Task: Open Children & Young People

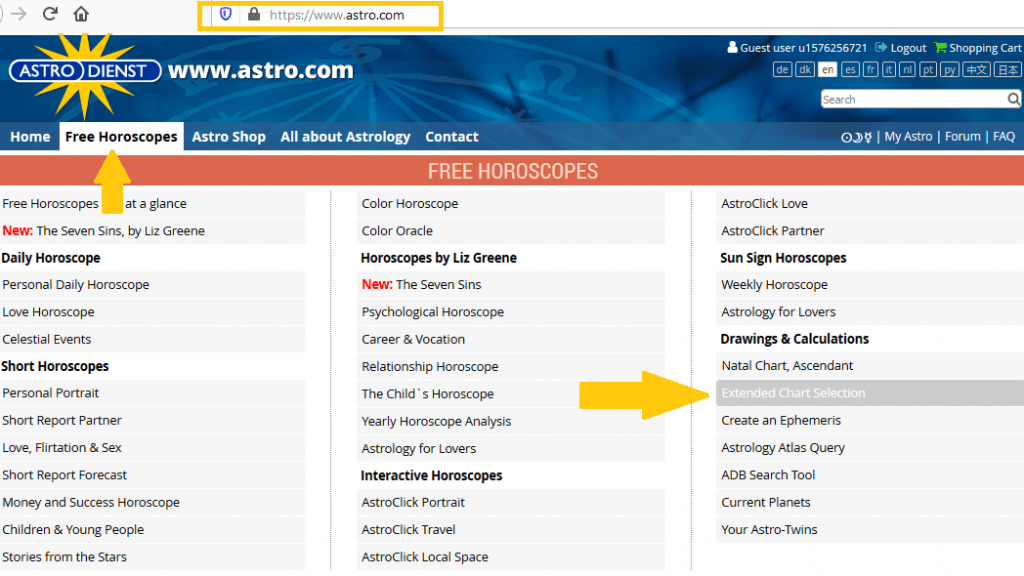Action: (x=153, y=530)
